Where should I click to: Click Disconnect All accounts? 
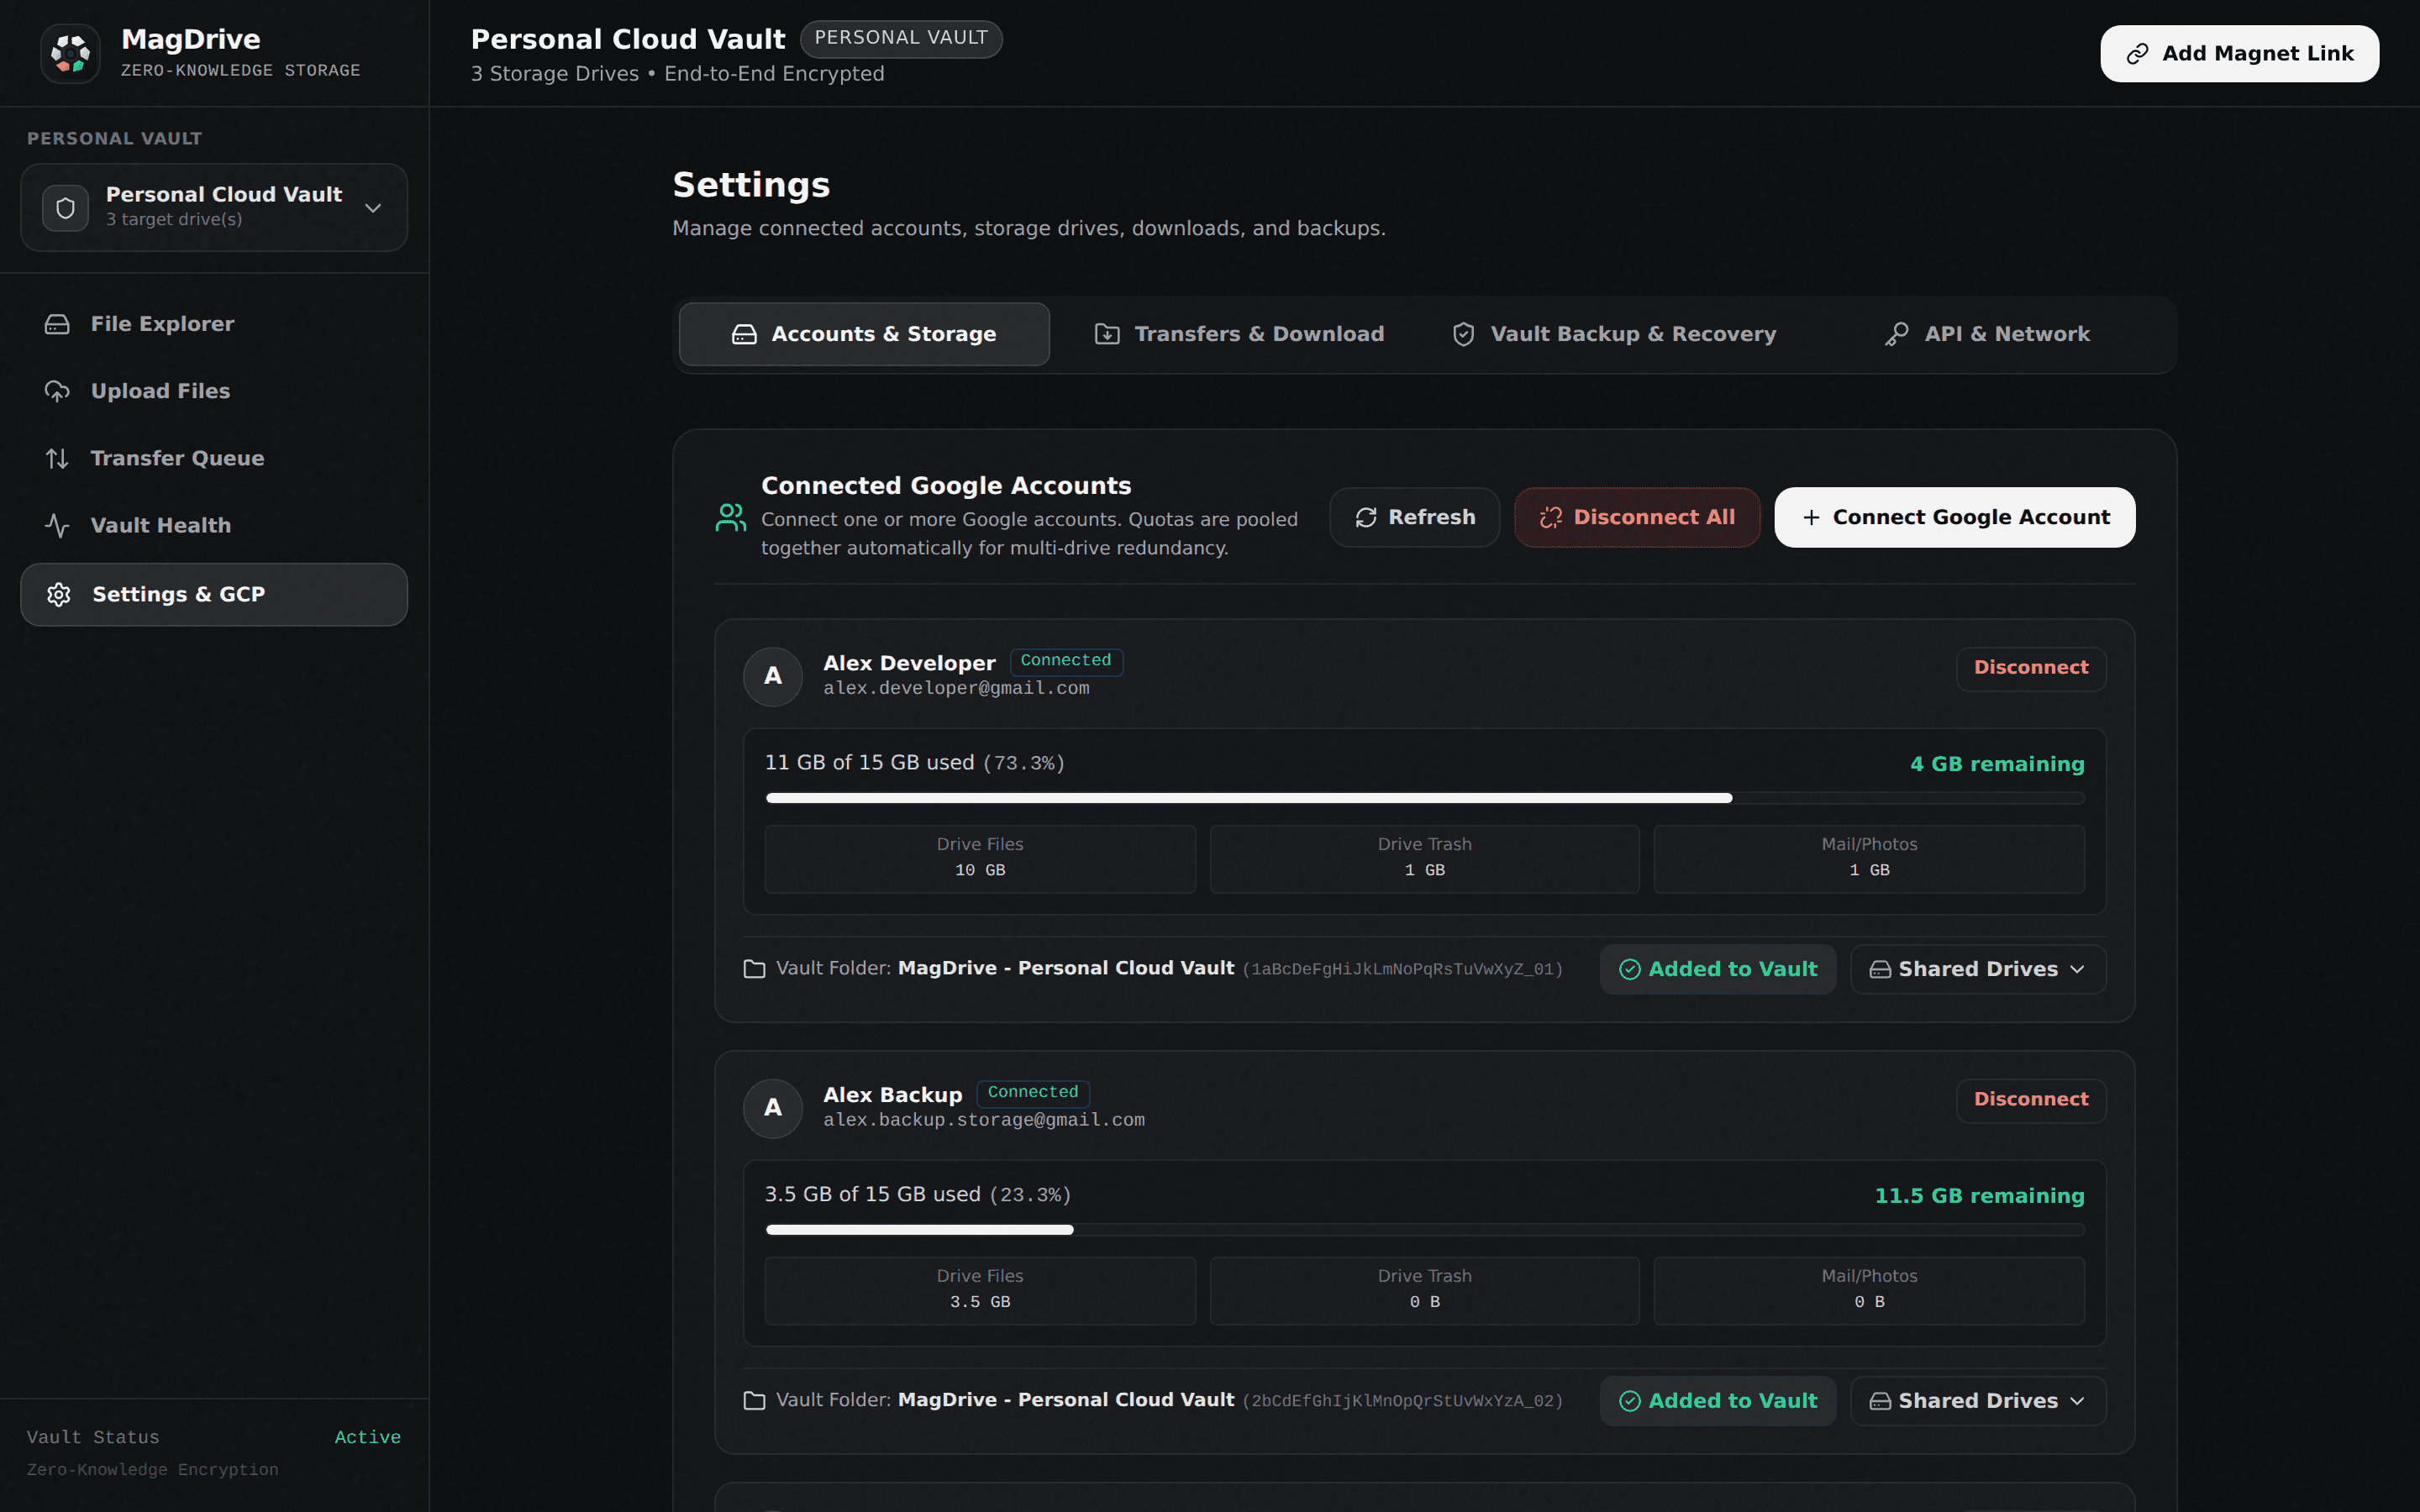tap(1637, 517)
